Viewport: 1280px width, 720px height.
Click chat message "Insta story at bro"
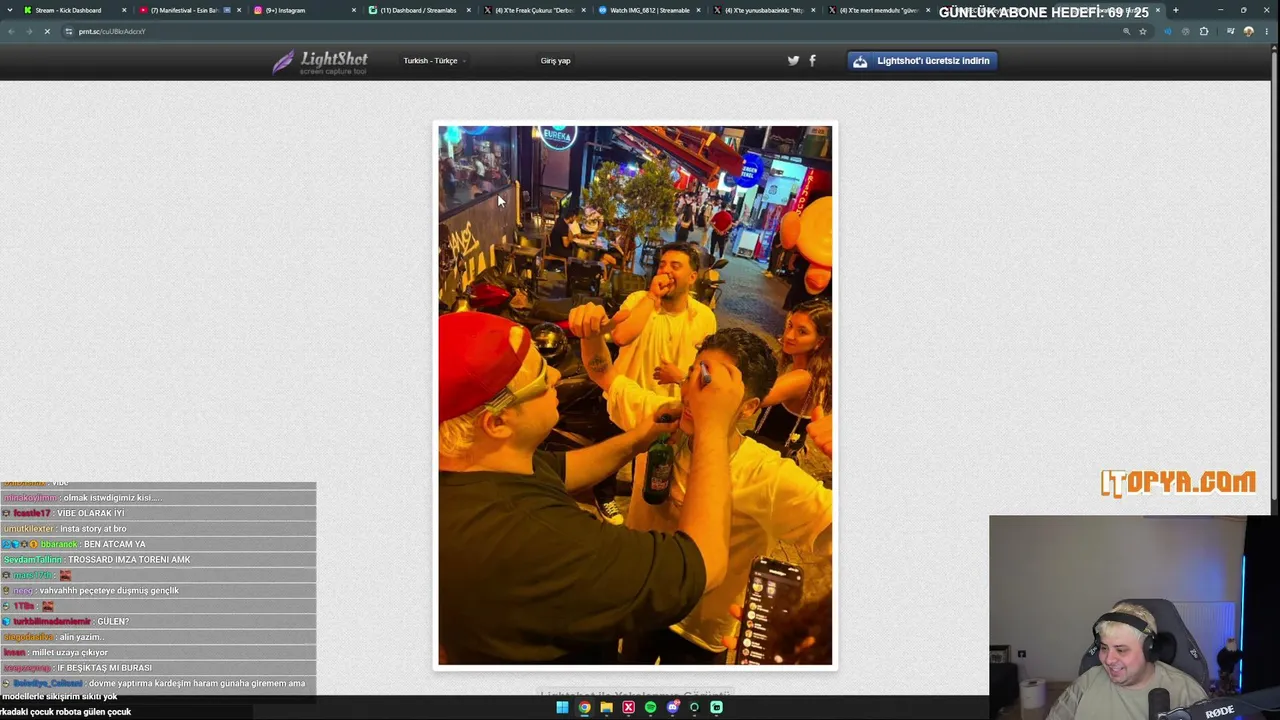93,529
